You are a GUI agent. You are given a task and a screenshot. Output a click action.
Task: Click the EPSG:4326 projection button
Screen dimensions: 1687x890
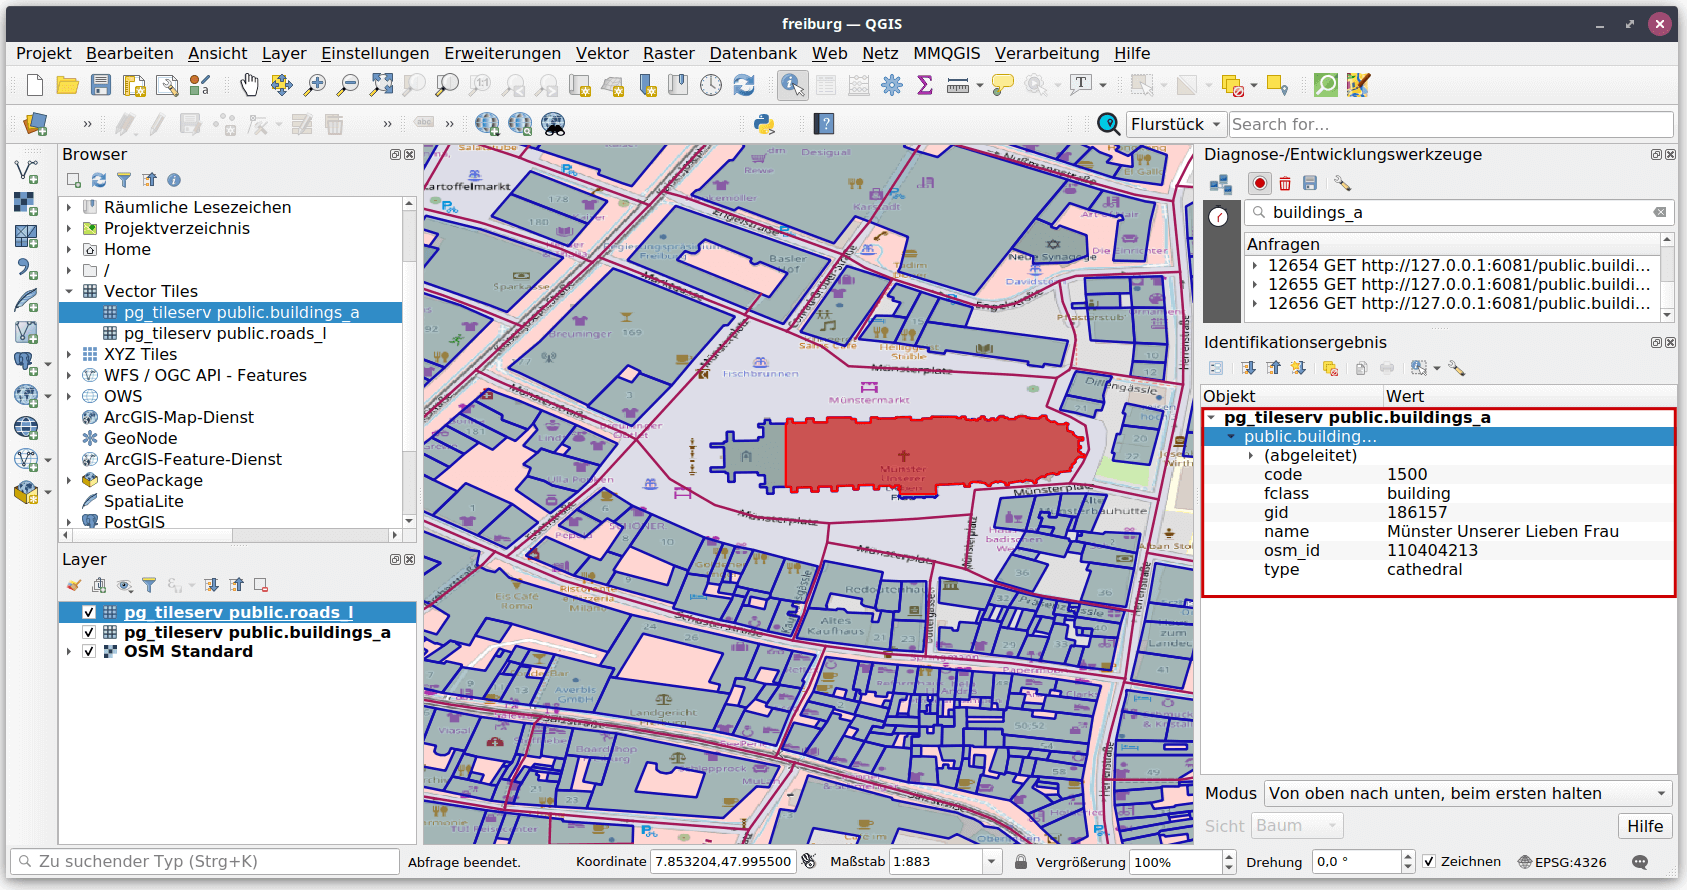point(1562,862)
